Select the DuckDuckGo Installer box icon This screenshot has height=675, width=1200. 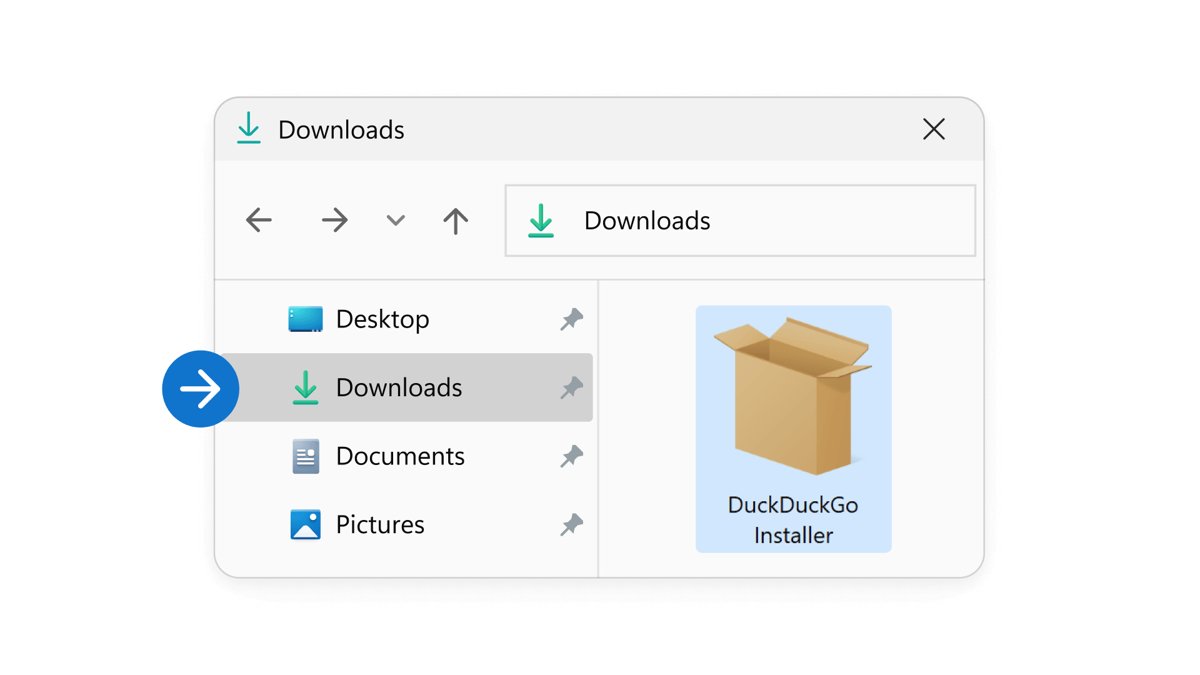793,396
